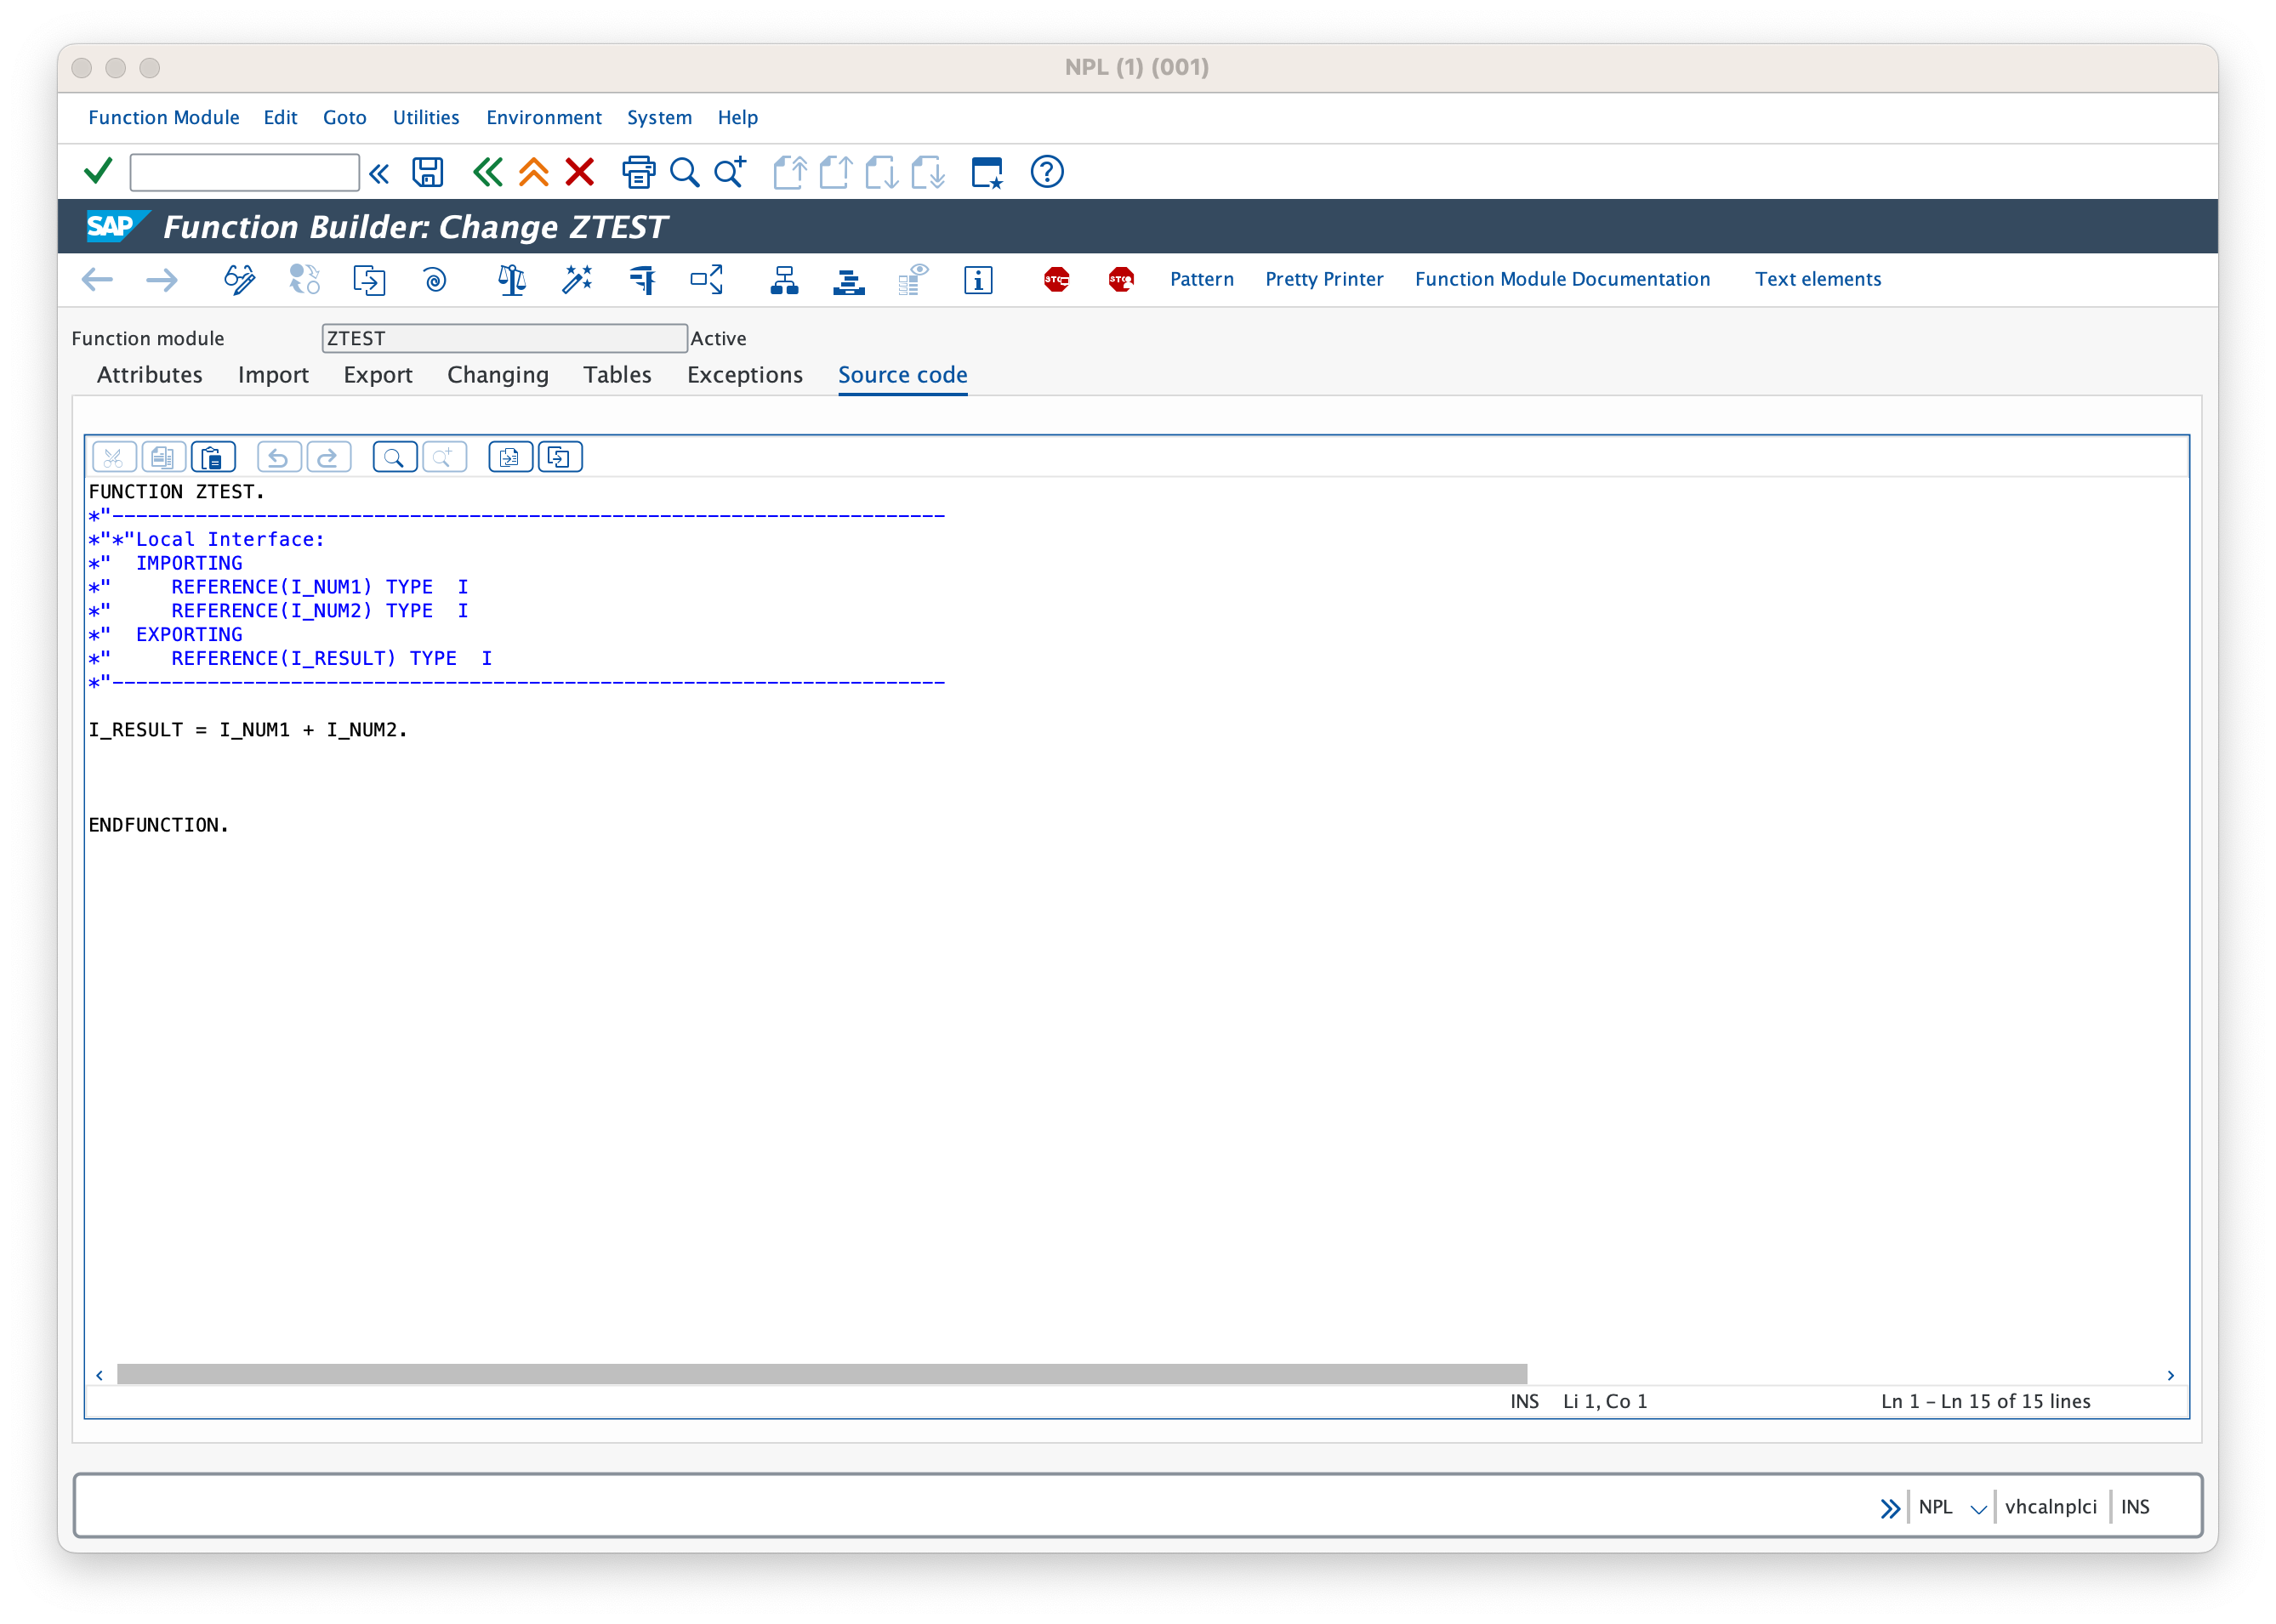Open the System menu
Viewport: 2276px width, 1624px height.
click(659, 117)
